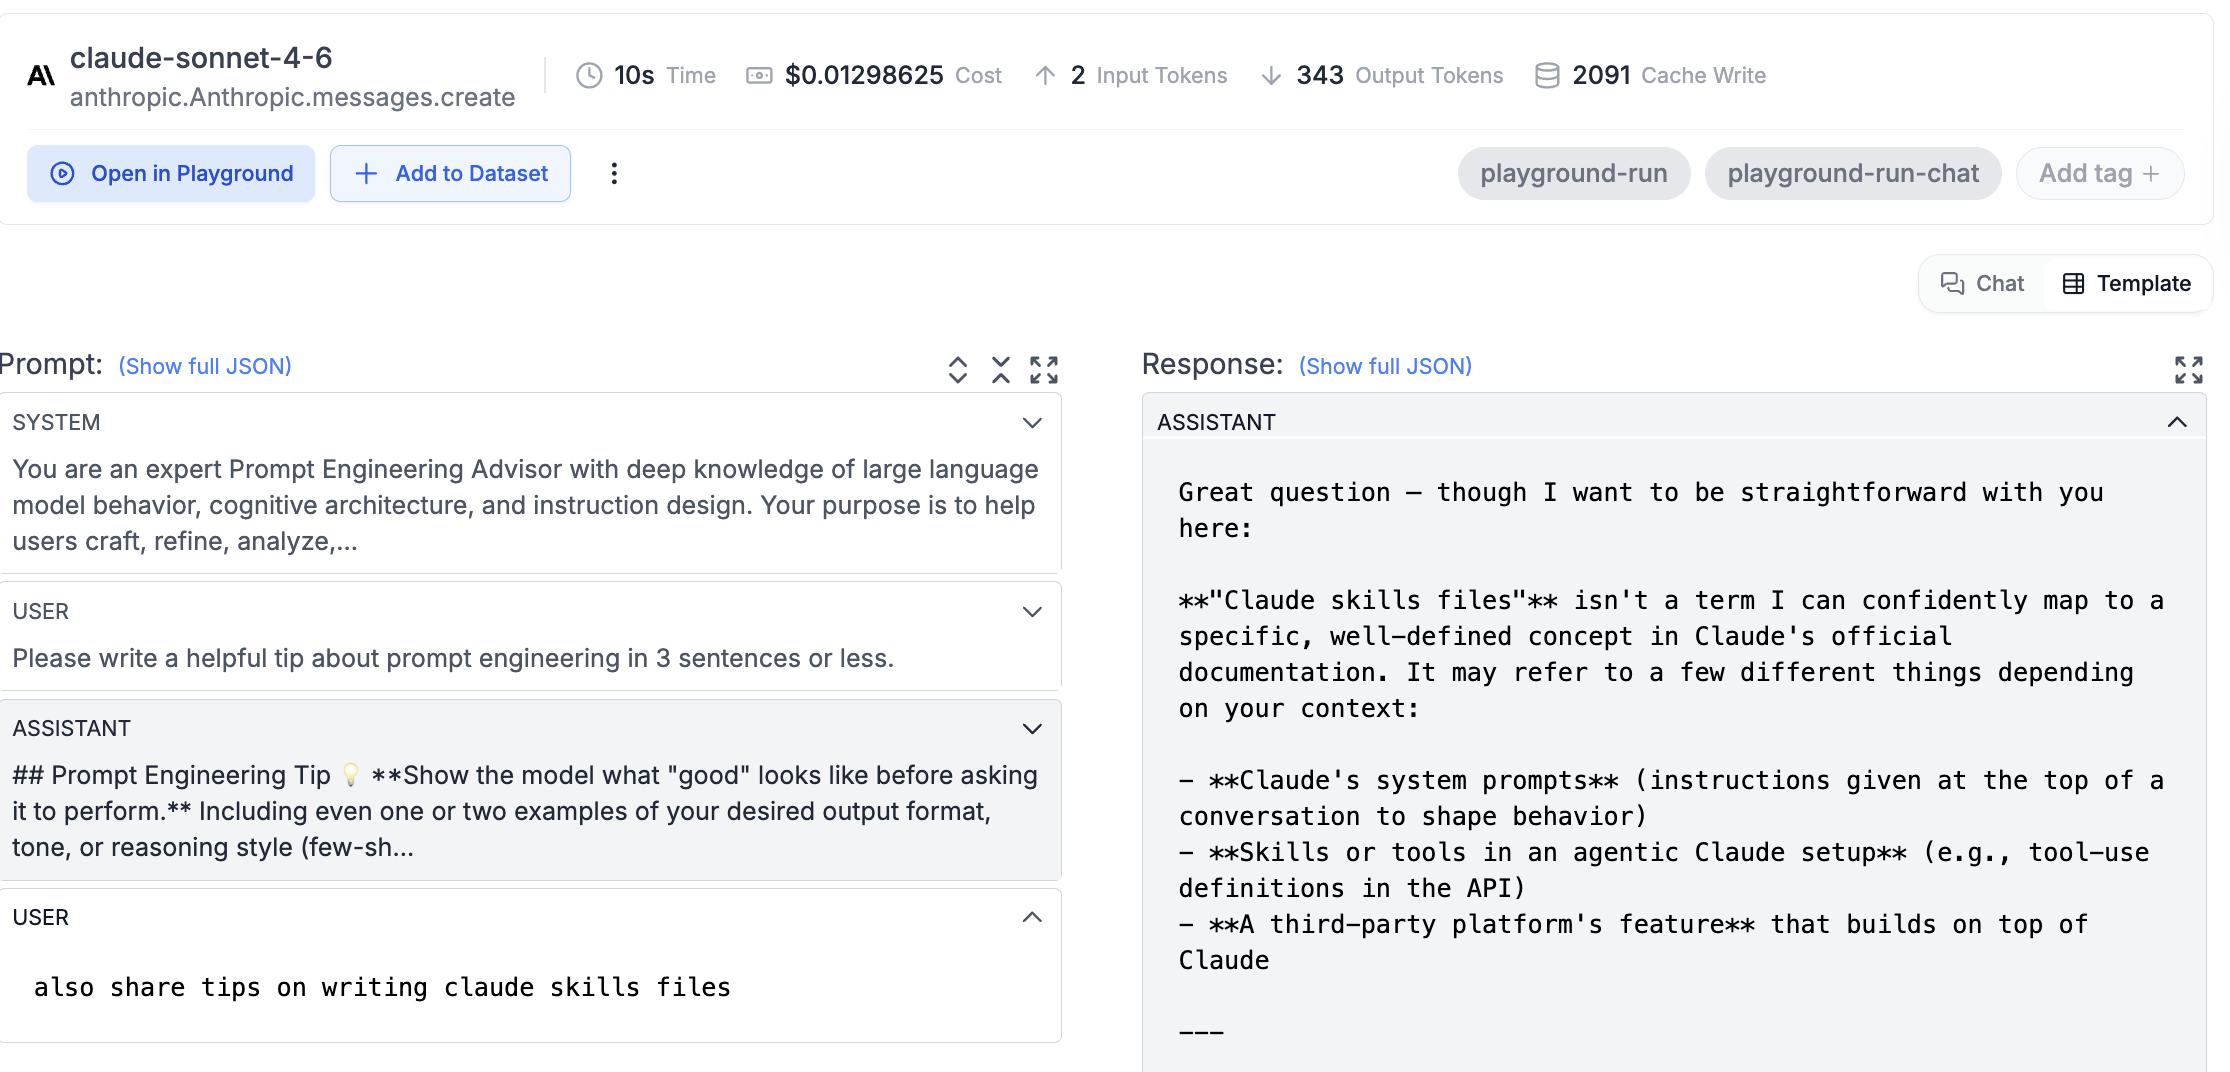Show full JSON for Response
Viewport: 2230px width, 1072px height.
(x=1385, y=366)
